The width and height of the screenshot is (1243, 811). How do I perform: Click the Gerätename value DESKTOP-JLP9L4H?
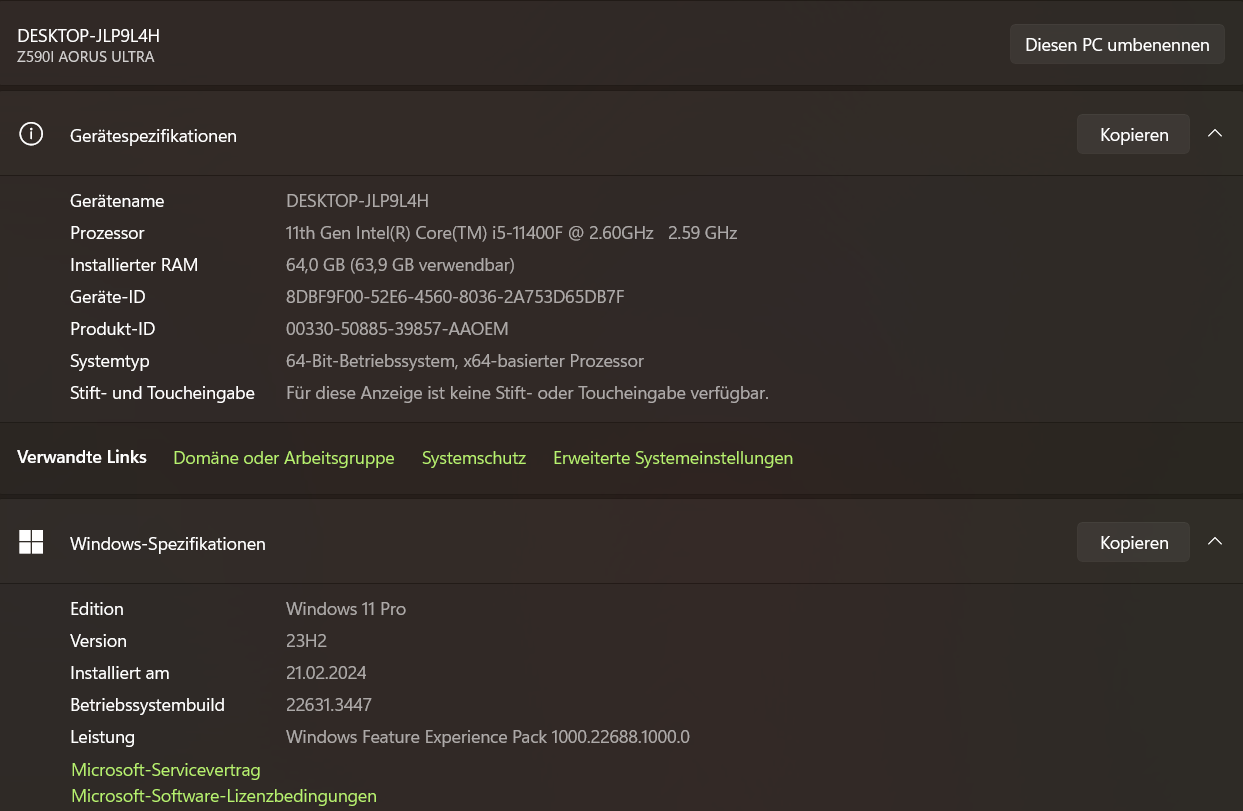[357, 201]
